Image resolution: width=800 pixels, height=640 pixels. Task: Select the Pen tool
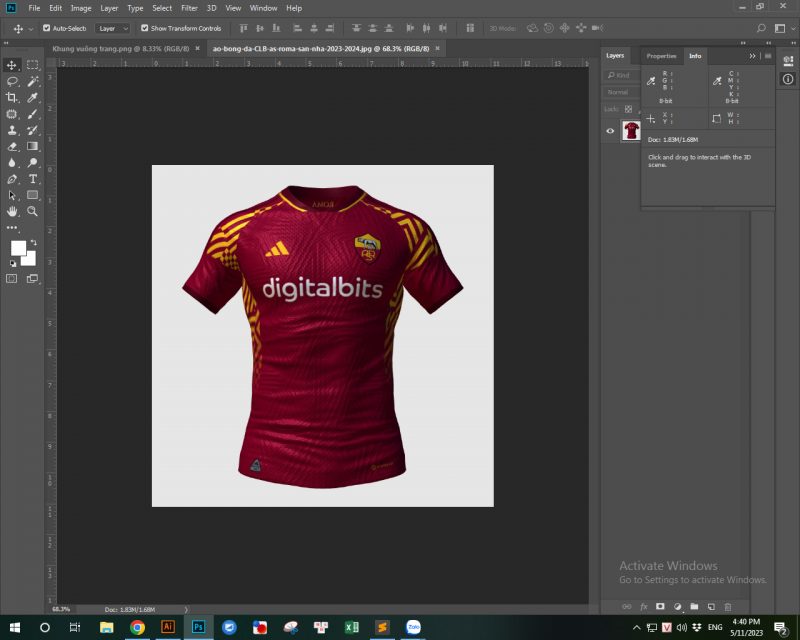click(x=11, y=179)
